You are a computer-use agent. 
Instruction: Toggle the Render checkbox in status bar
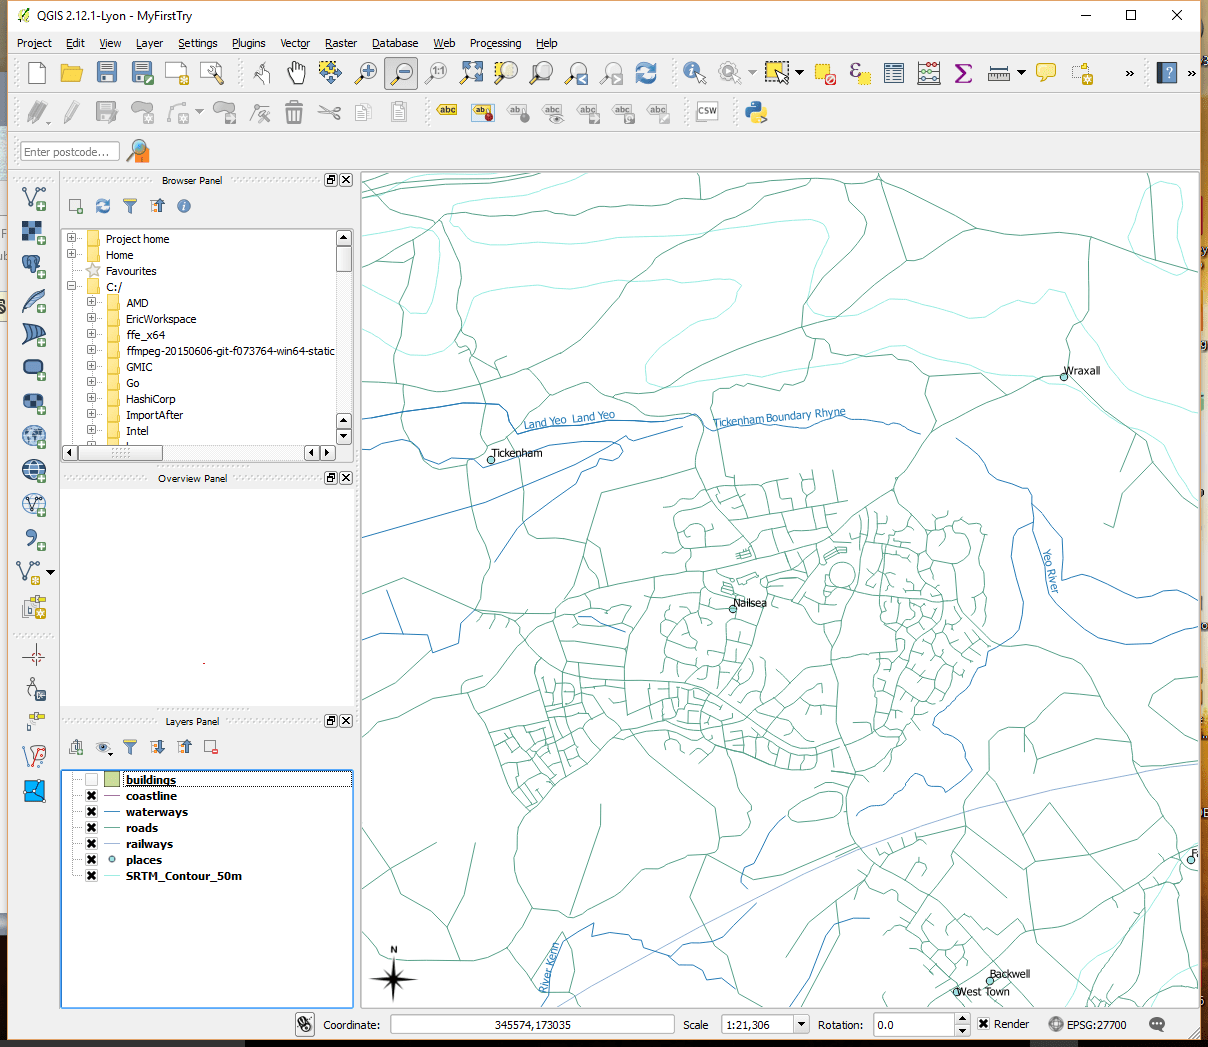[x=984, y=1024]
